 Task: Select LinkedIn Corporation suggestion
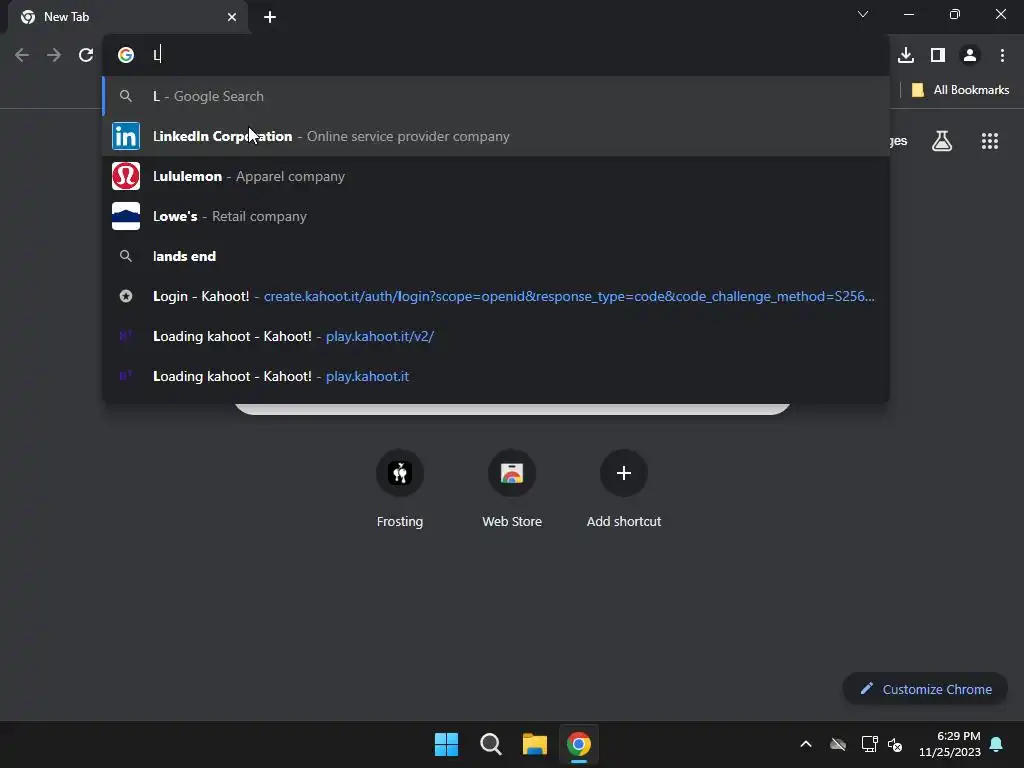[x=496, y=136]
